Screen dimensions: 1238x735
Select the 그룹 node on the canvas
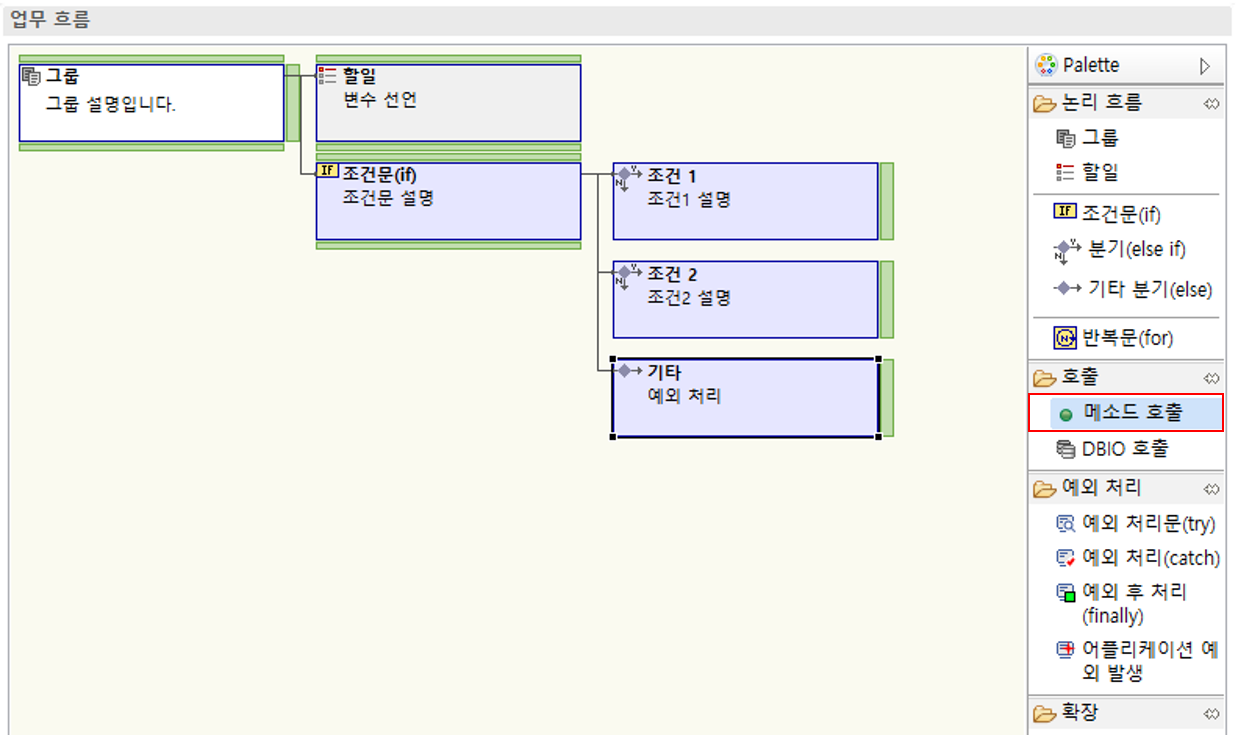point(151,103)
